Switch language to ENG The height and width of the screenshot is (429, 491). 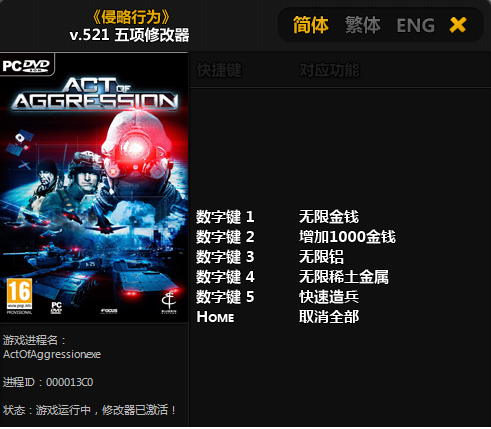pyautogui.click(x=415, y=26)
